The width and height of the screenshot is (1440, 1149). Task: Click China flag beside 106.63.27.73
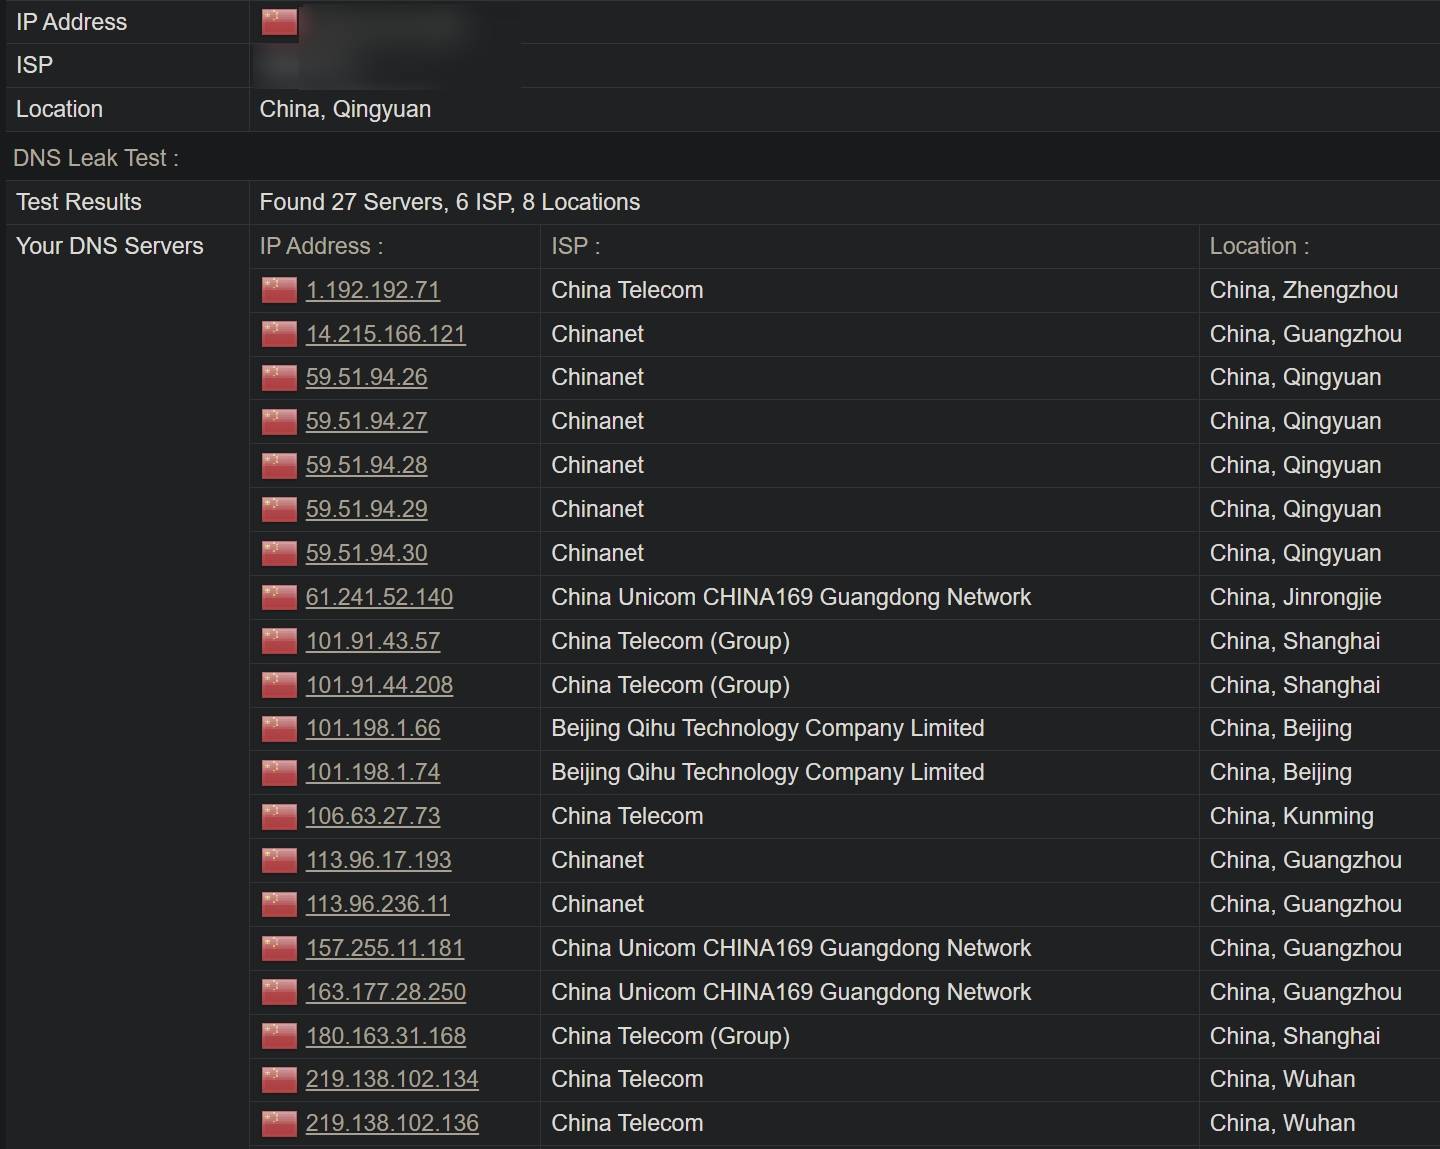click(x=279, y=816)
